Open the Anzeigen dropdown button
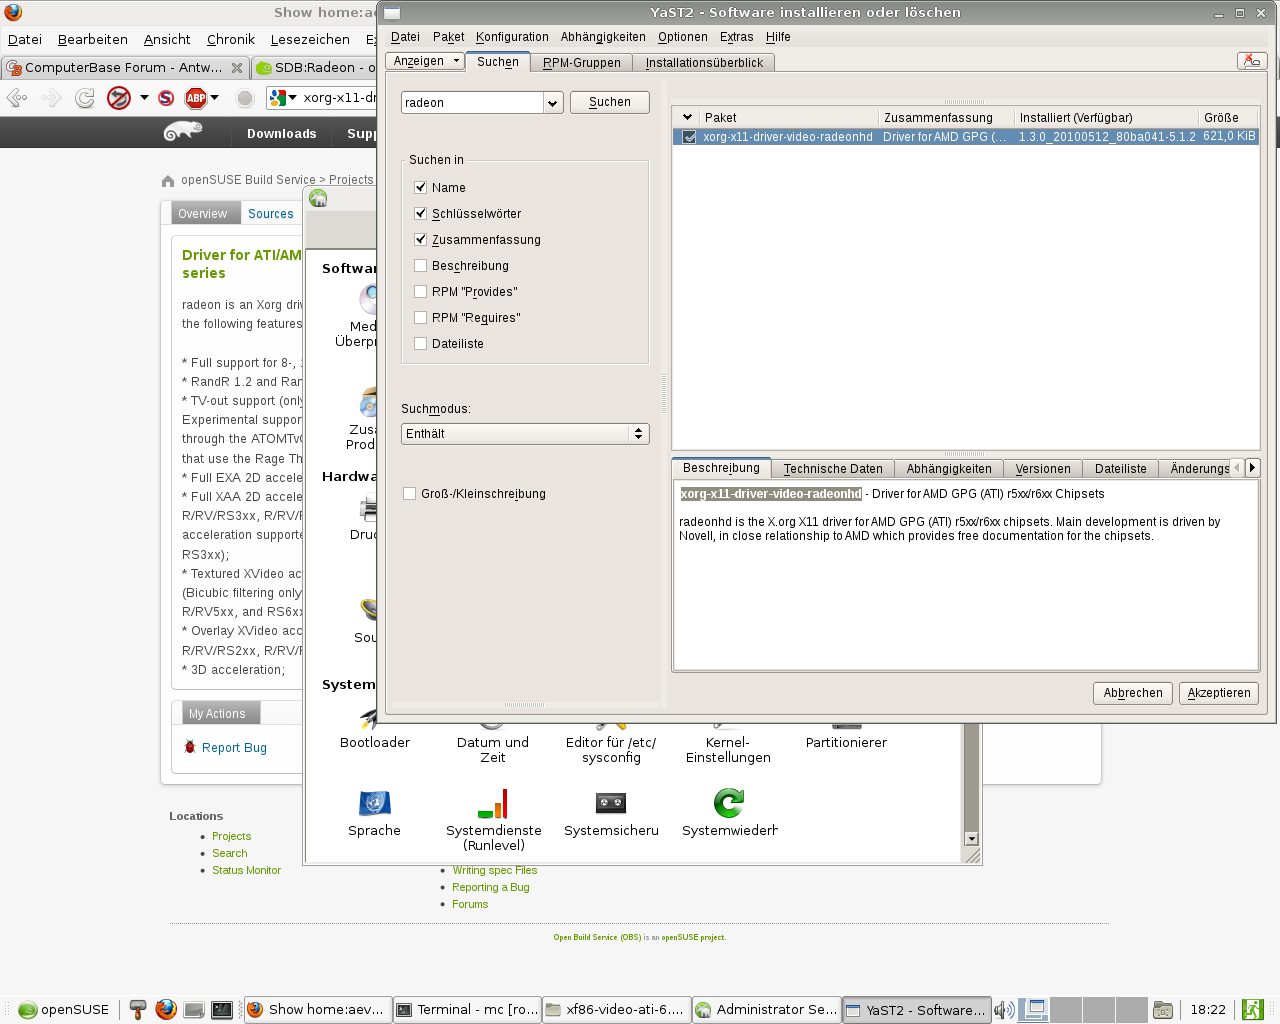 tap(425, 61)
